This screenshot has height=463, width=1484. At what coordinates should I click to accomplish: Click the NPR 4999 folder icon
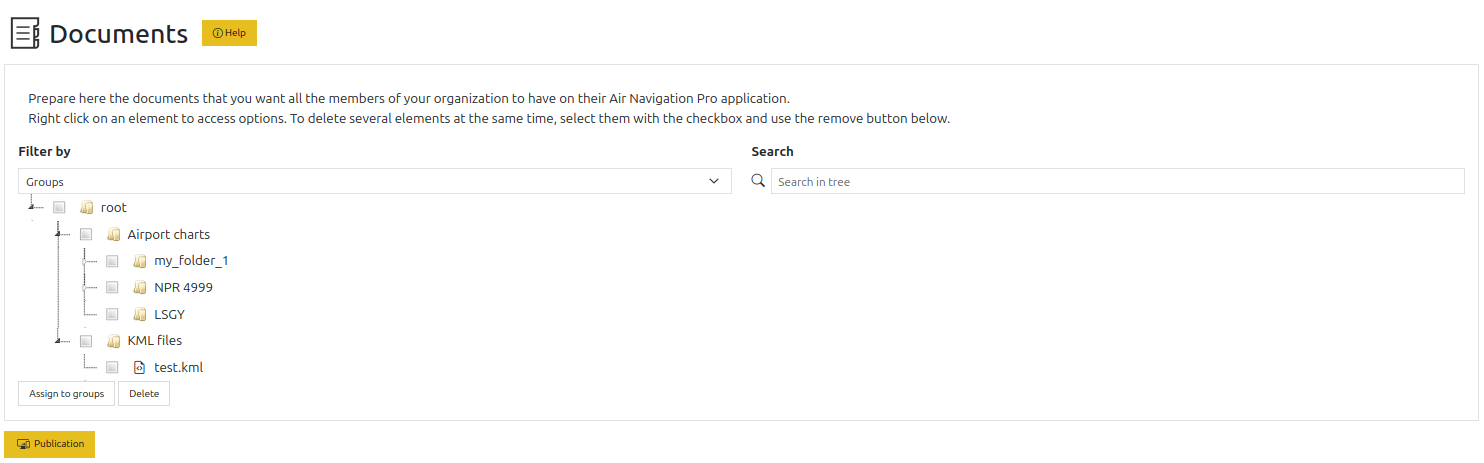point(140,288)
